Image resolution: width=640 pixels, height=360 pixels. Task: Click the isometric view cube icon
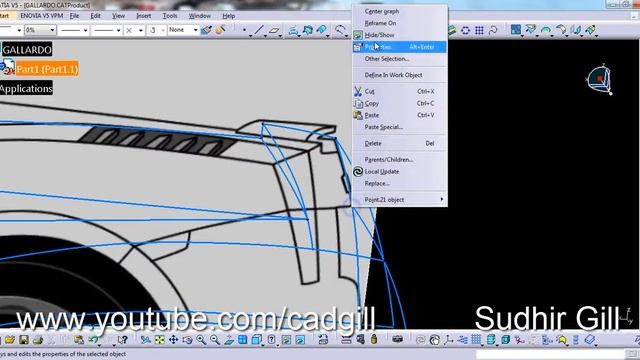(257, 340)
